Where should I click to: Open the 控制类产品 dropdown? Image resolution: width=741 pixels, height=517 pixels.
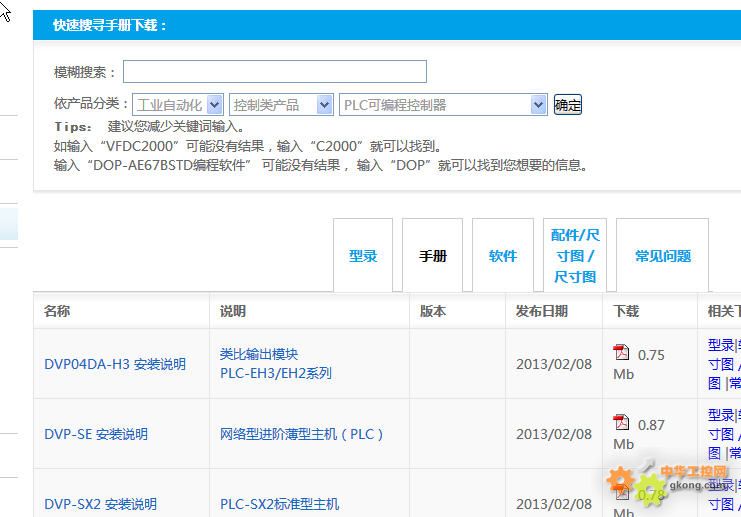281,104
